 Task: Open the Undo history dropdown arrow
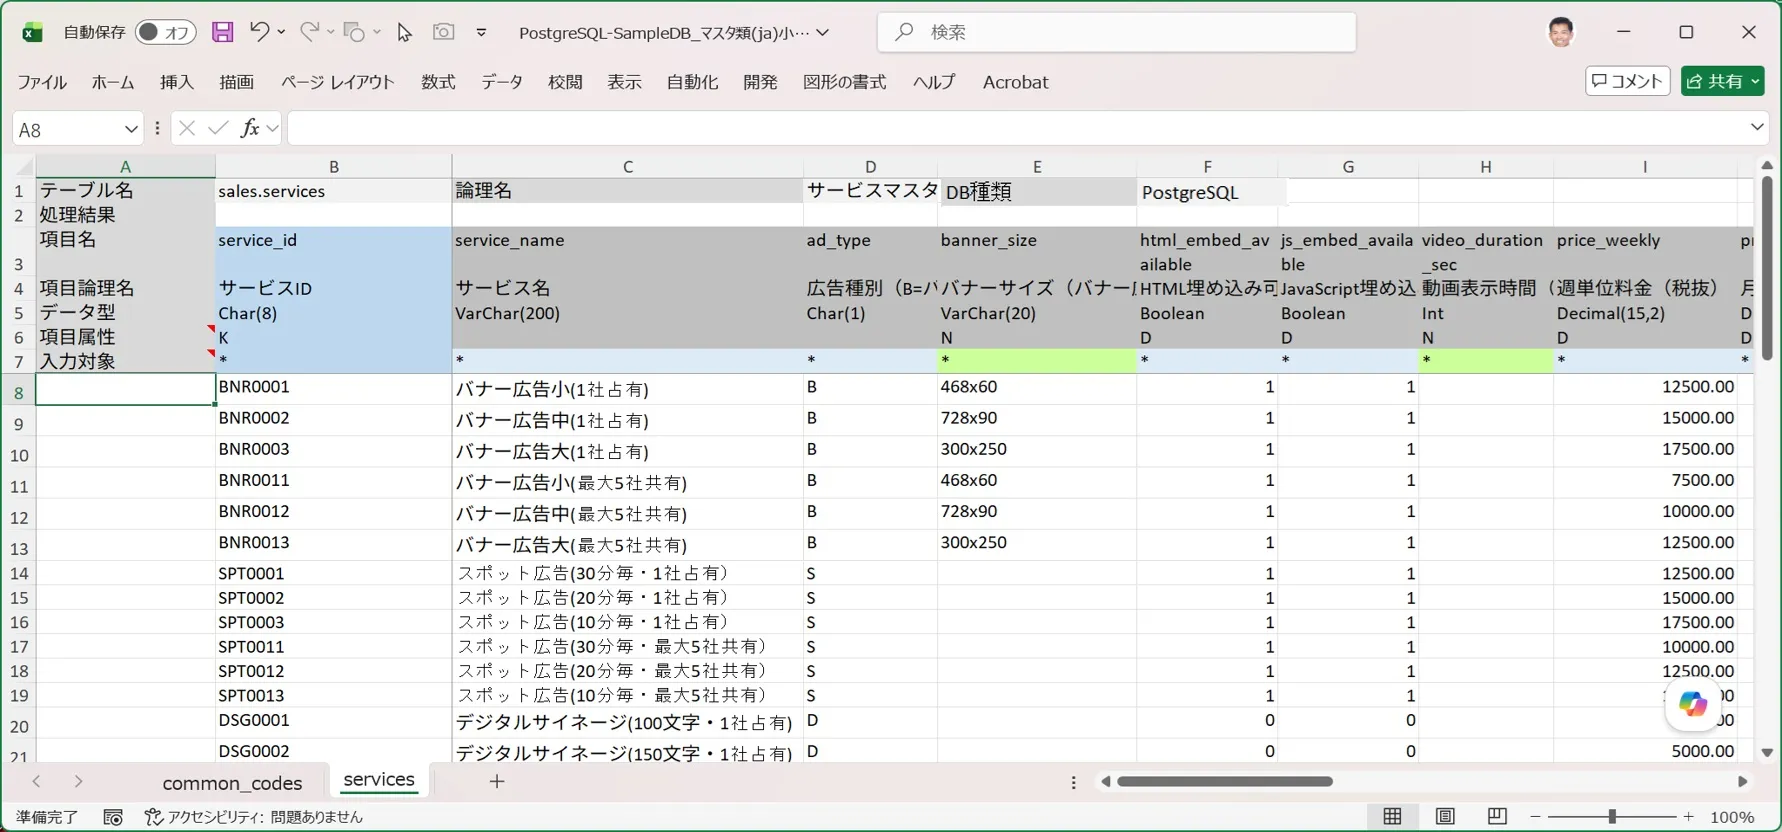click(282, 32)
